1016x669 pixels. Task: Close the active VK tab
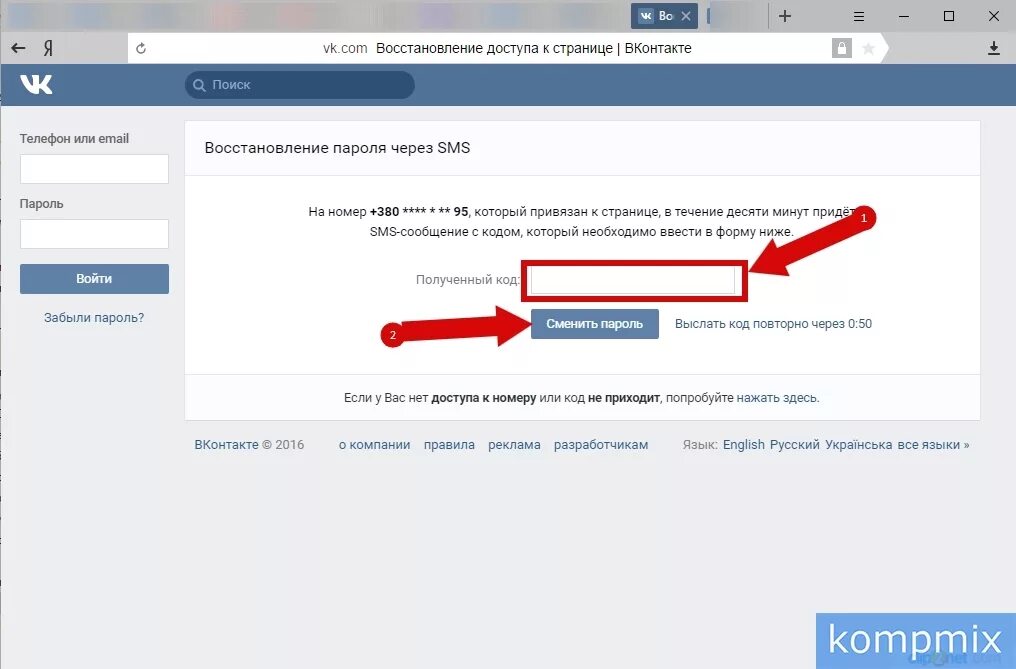(x=686, y=16)
